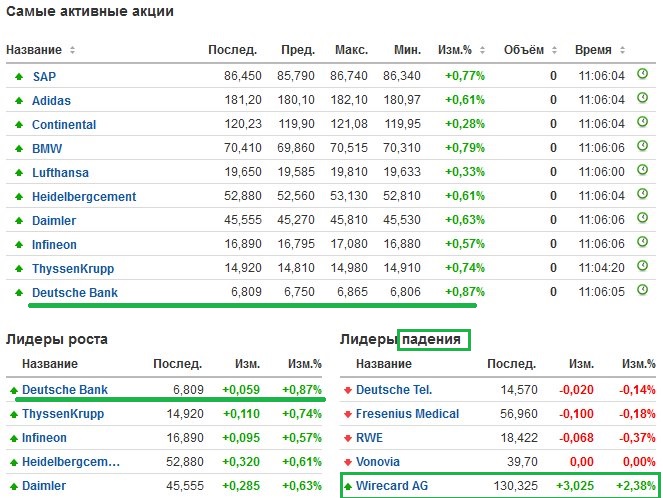Sort table by Изм.% column arrows
This screenshot has width=663, height=498.
click(482, 50)
